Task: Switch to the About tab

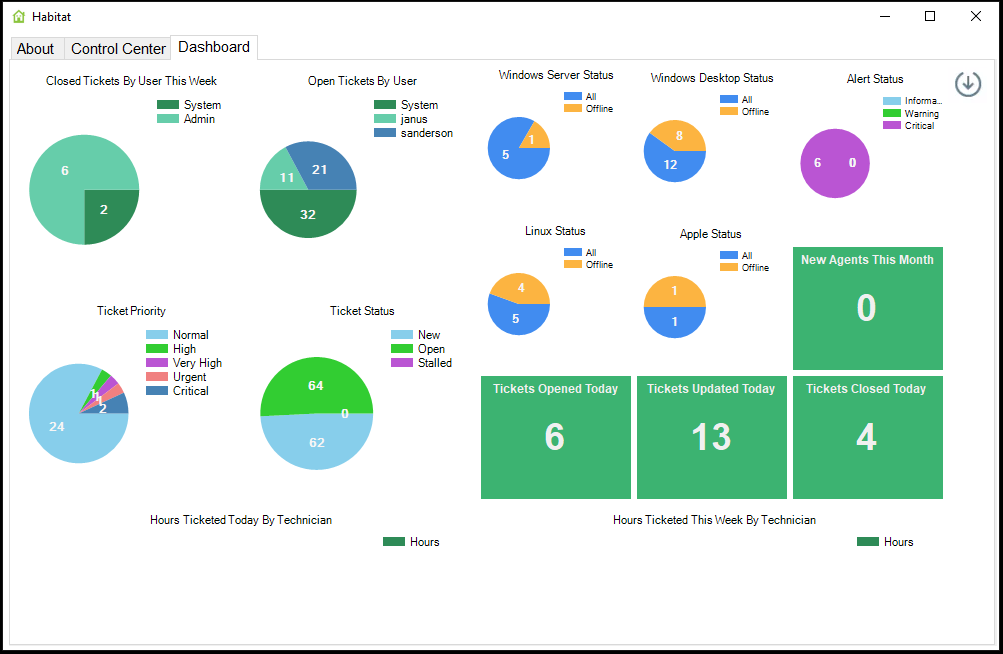Action: pyautogui.click(x=36, y=48)
